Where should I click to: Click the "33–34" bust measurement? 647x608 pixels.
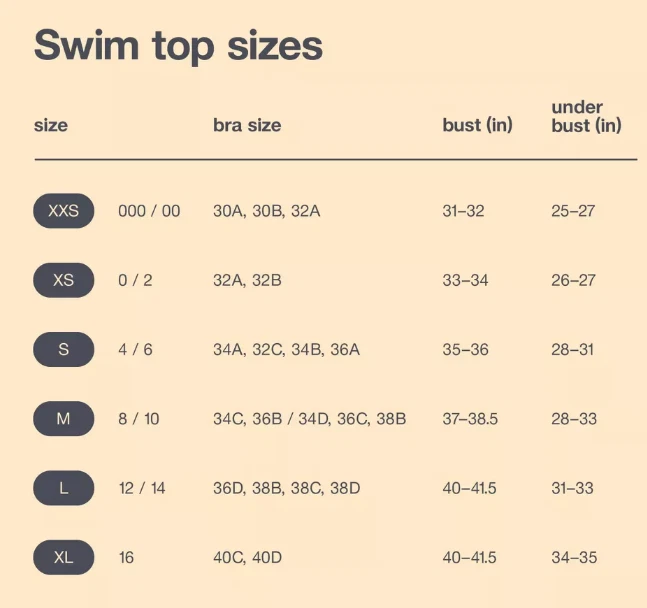[465, 280]
